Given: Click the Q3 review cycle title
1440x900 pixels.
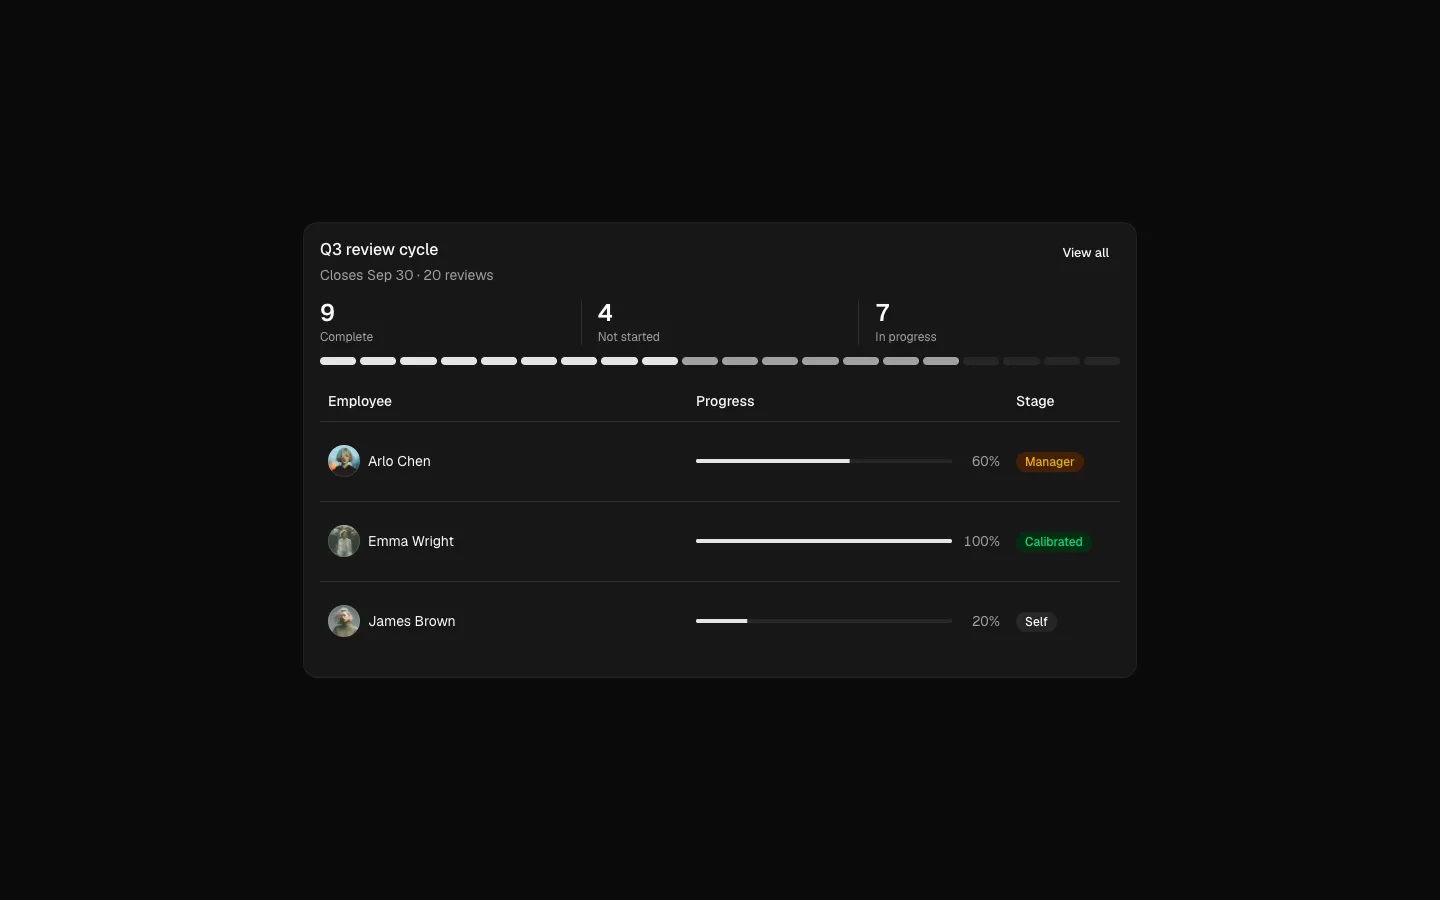Looking at the screenshot, I should 379,250.
